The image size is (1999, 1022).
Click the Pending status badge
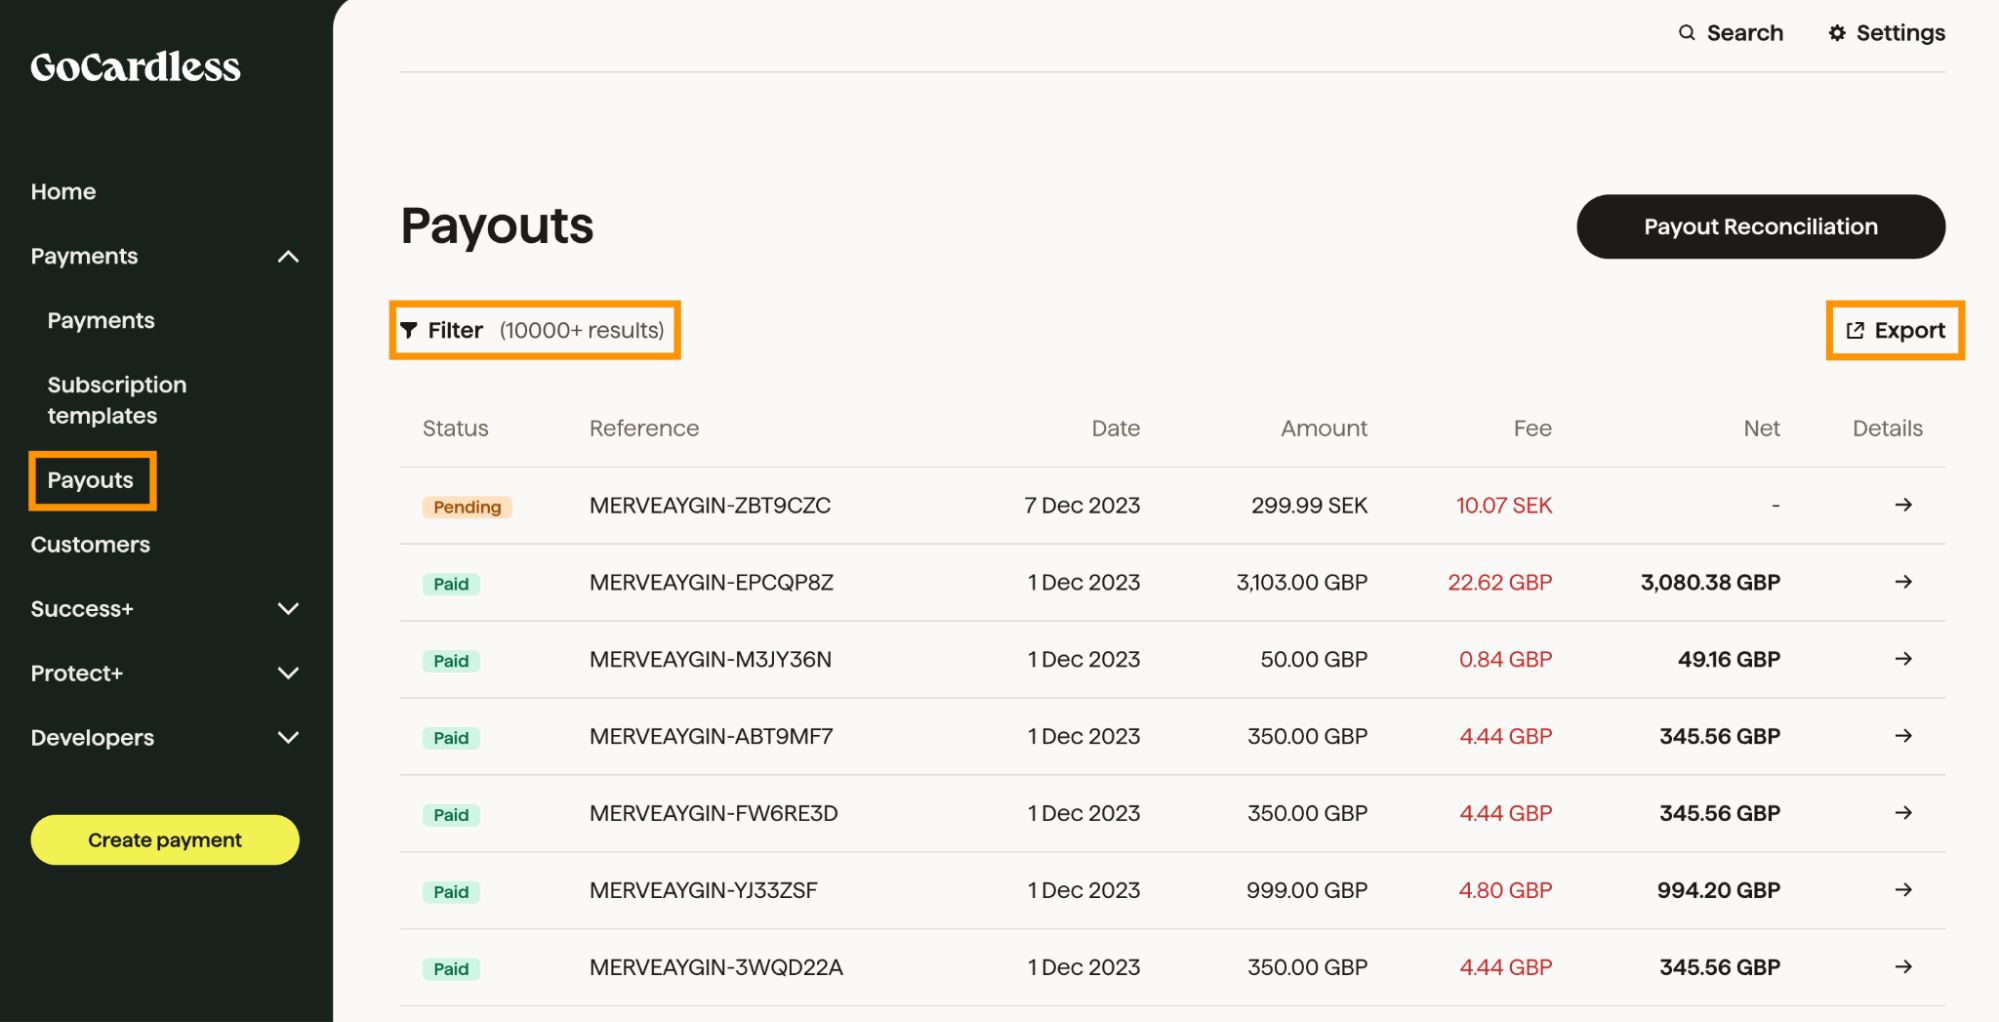click(x=466, y=506)
